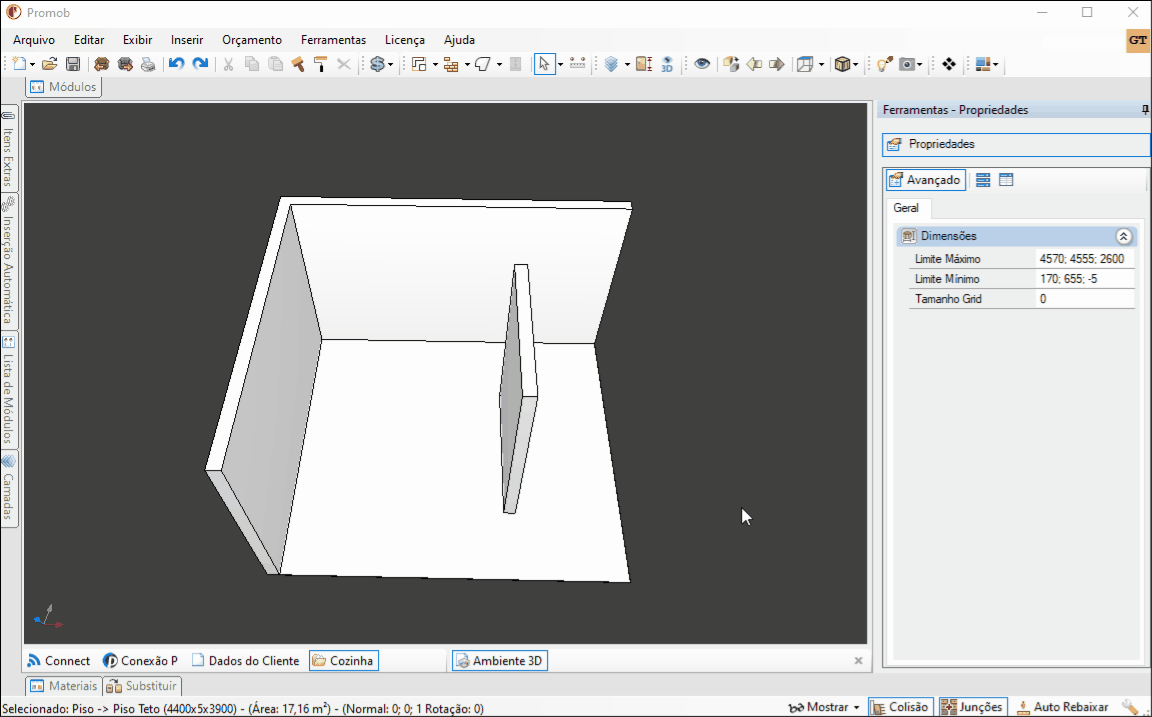Click the window layout icon
The width and height of the screenshot is (1152, 717).
click(983, 64)
